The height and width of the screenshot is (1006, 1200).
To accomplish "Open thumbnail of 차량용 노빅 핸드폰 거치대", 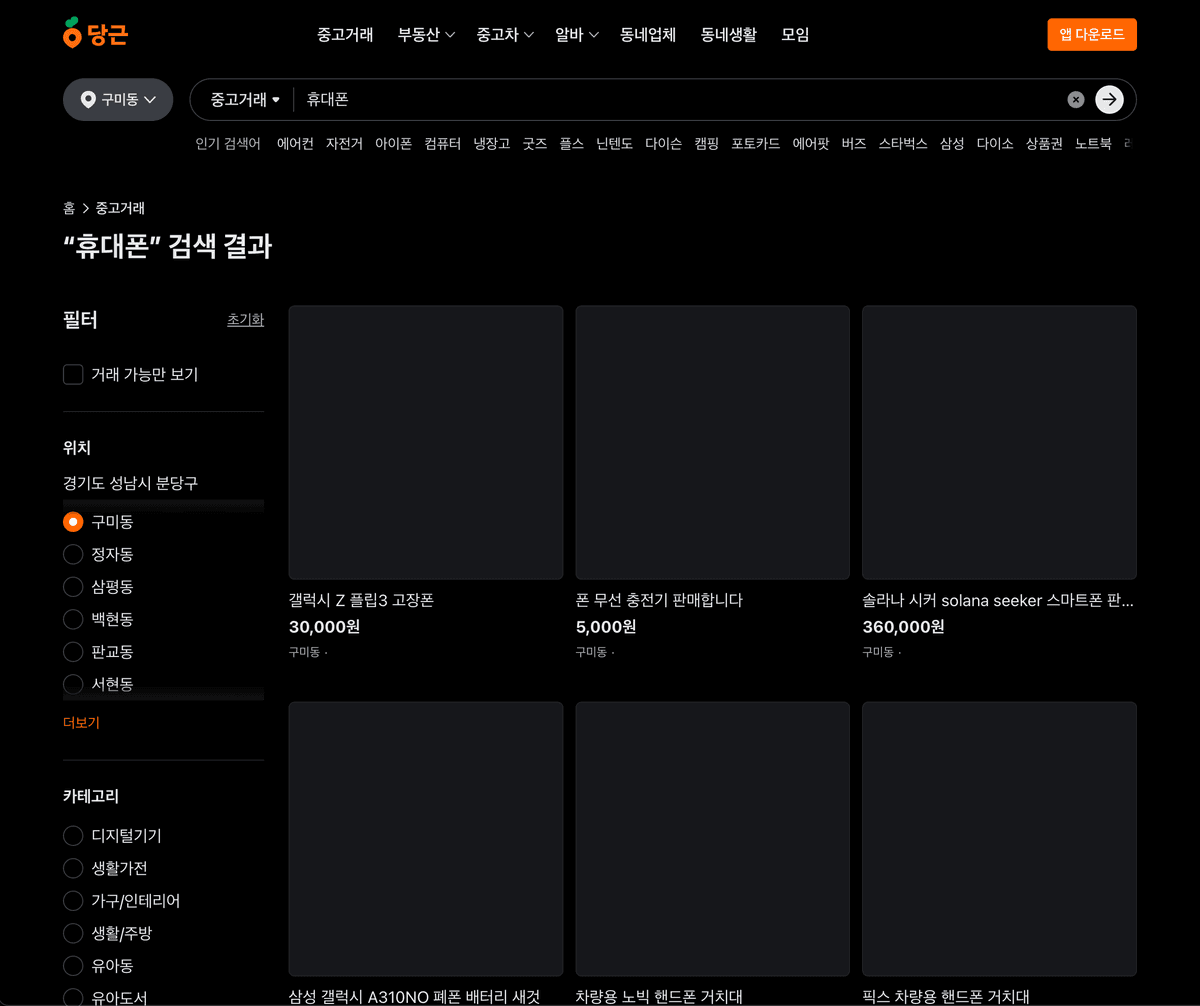I will pos(713,839).
